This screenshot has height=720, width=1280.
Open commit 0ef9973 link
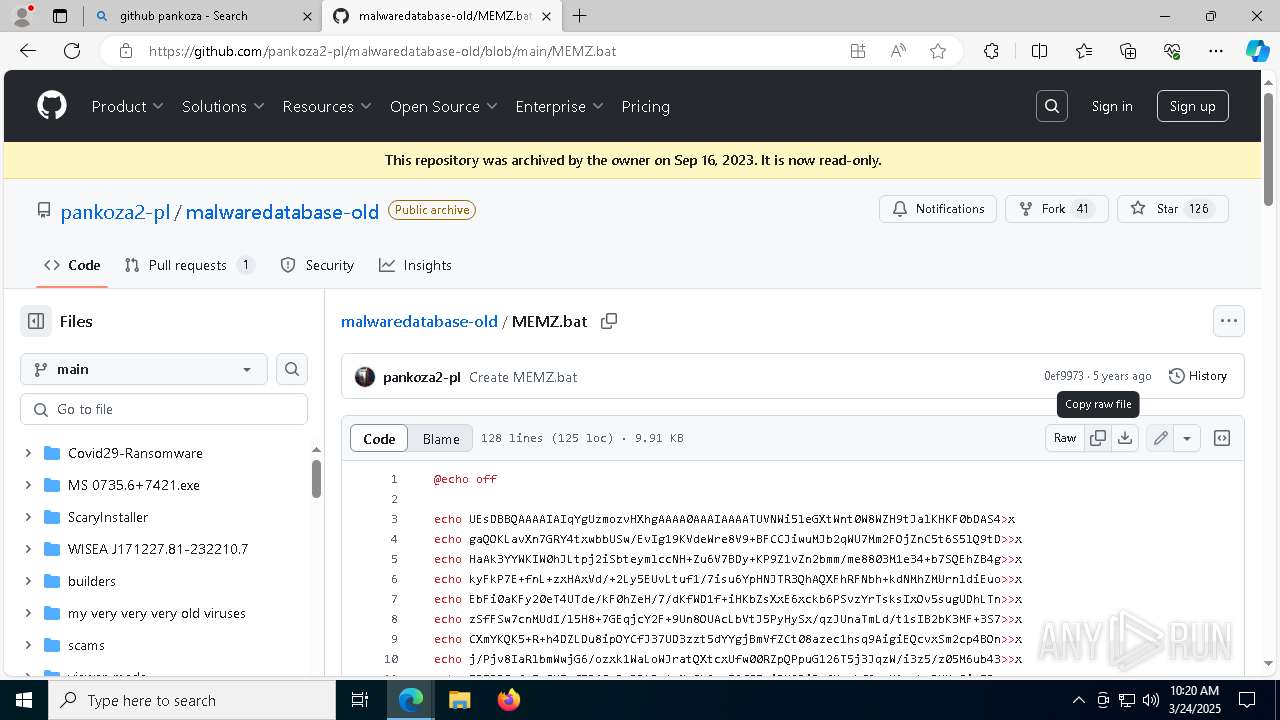point(1064,376)
